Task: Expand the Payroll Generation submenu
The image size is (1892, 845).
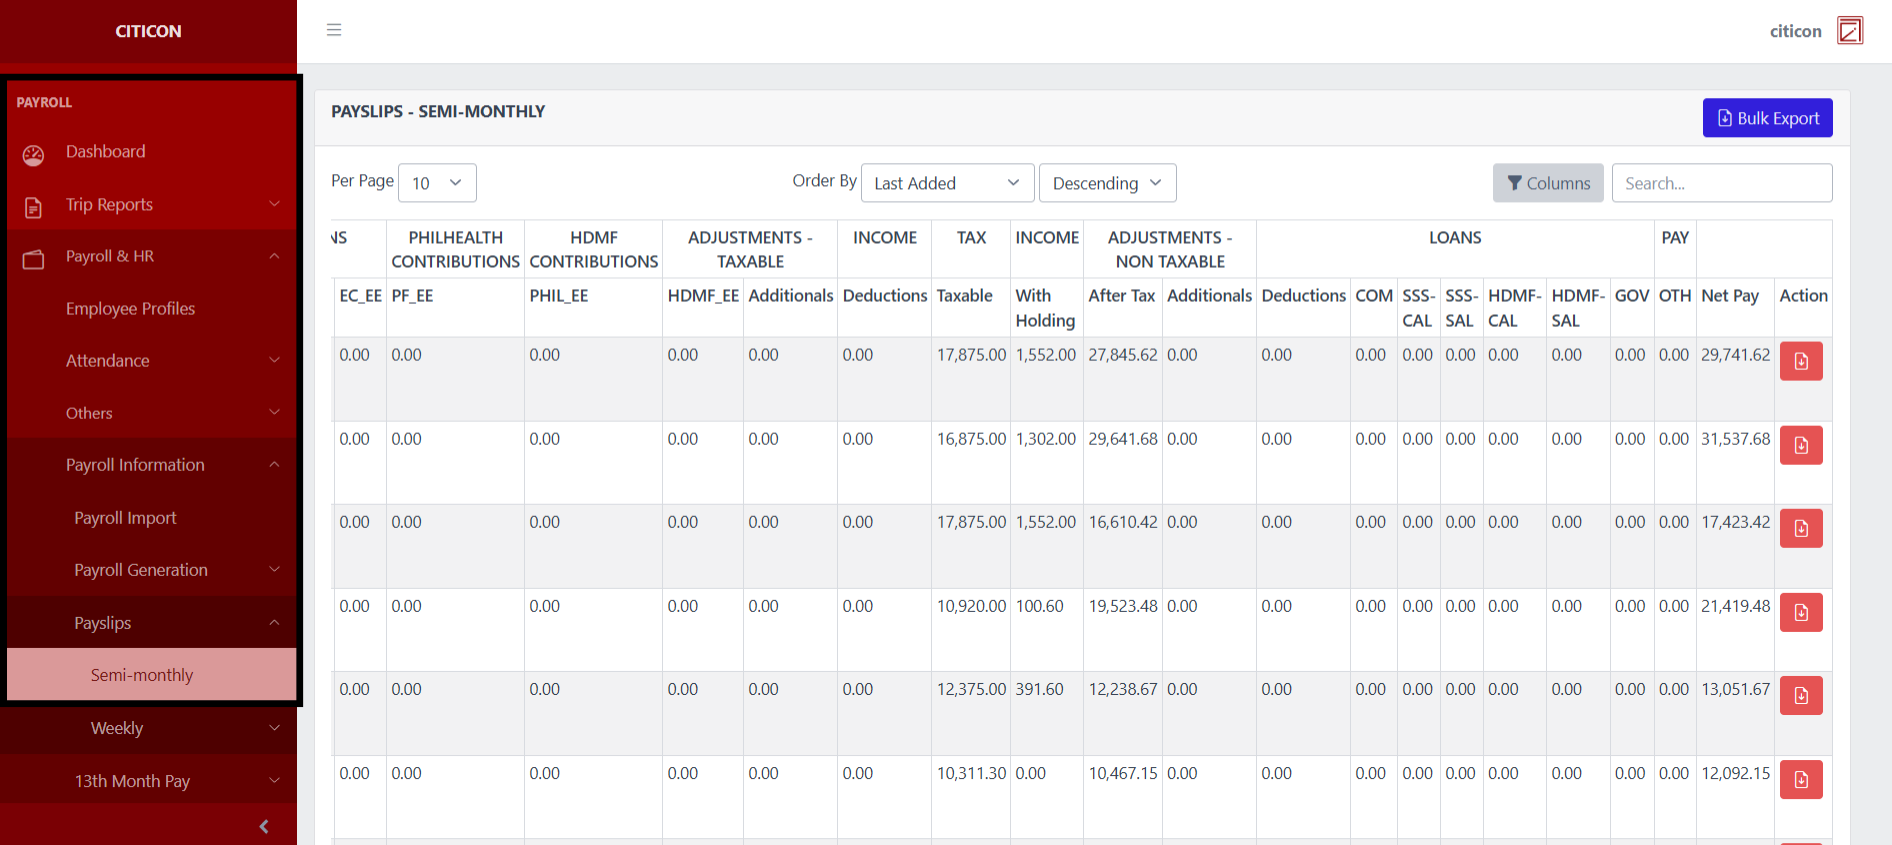Action: [x=274, y=570]
